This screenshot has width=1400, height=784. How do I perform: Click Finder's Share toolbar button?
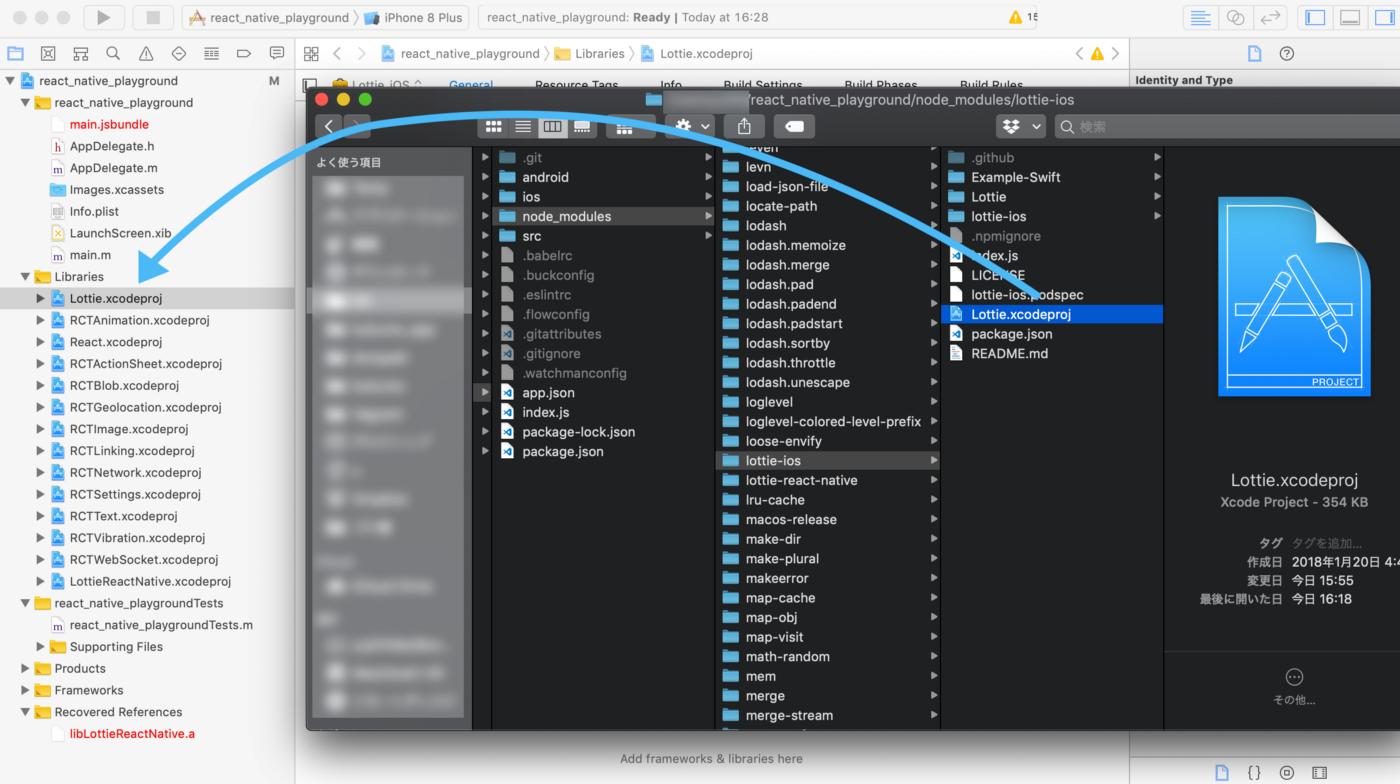(744, 126)
